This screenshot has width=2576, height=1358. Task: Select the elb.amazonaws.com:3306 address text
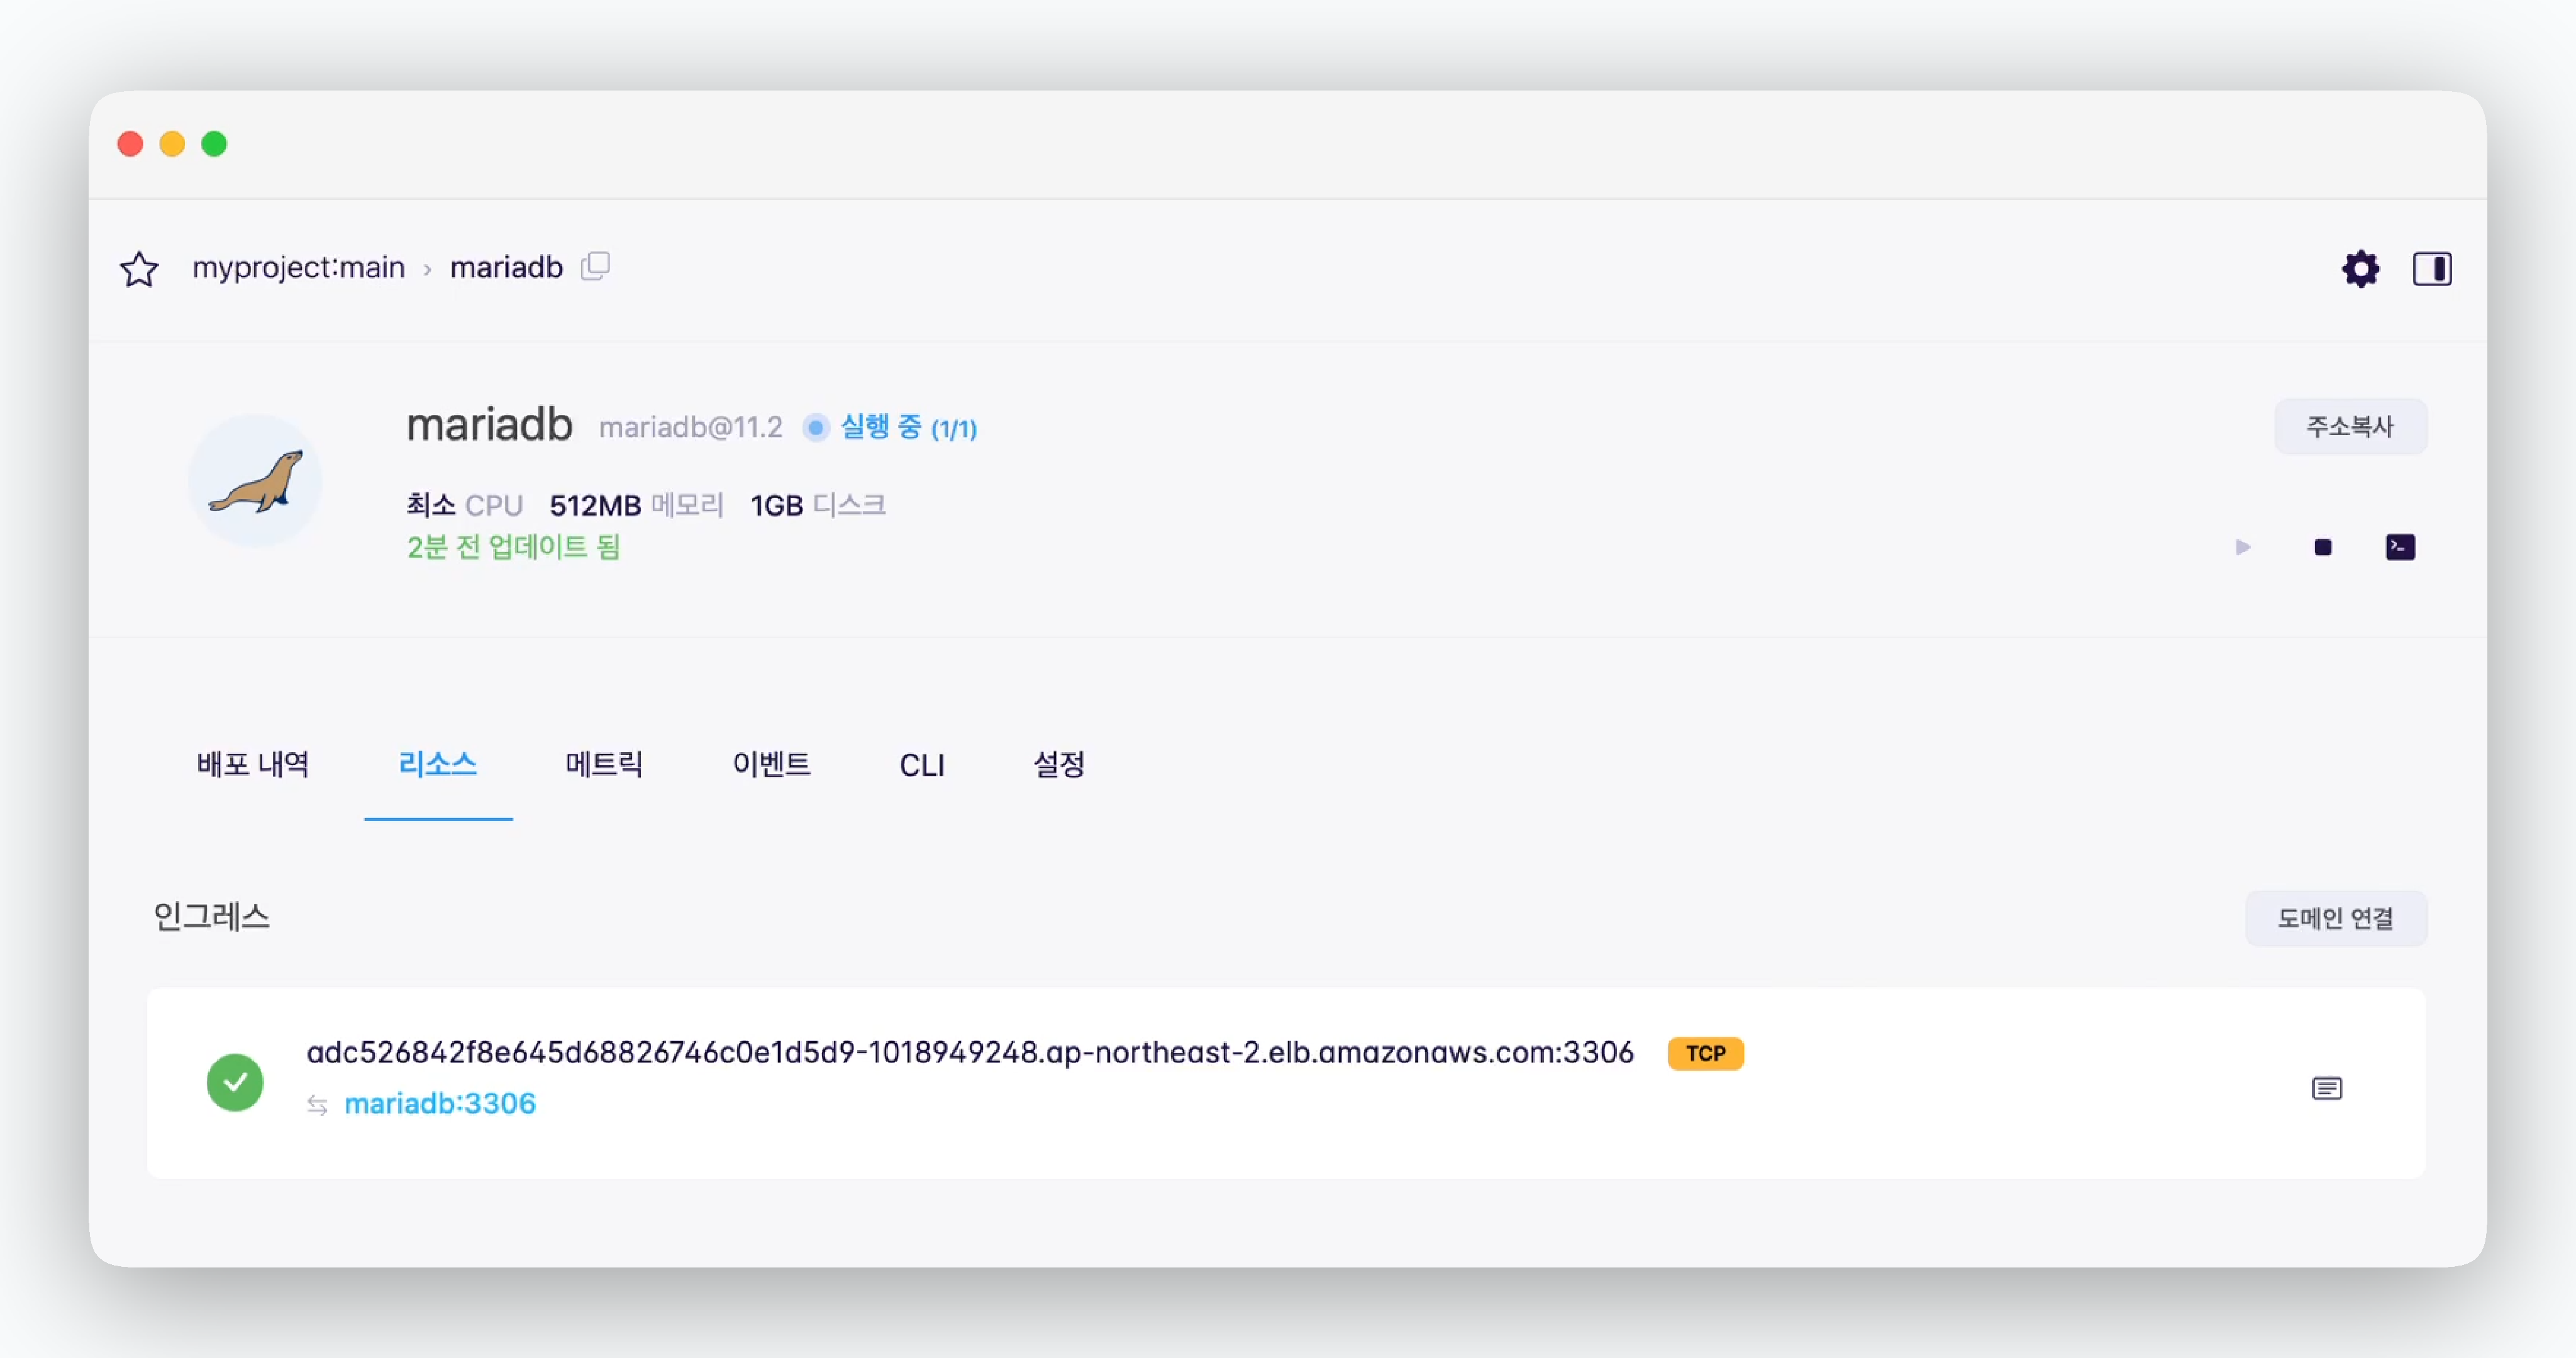pos(970,1052)
